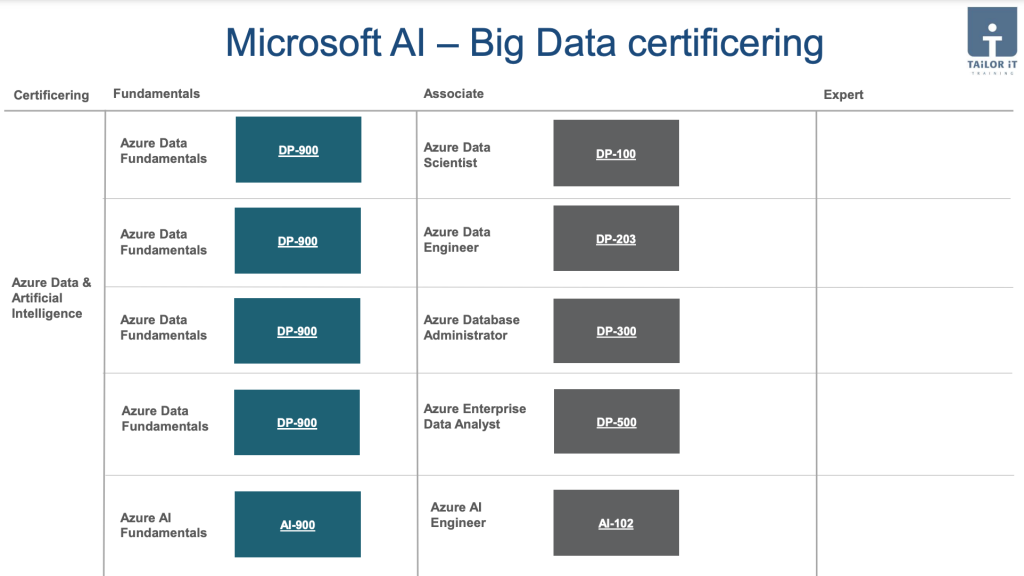This screenshot has height=576, width=1024.
Task: Click the Associate column header
Action: click(454, 93)
